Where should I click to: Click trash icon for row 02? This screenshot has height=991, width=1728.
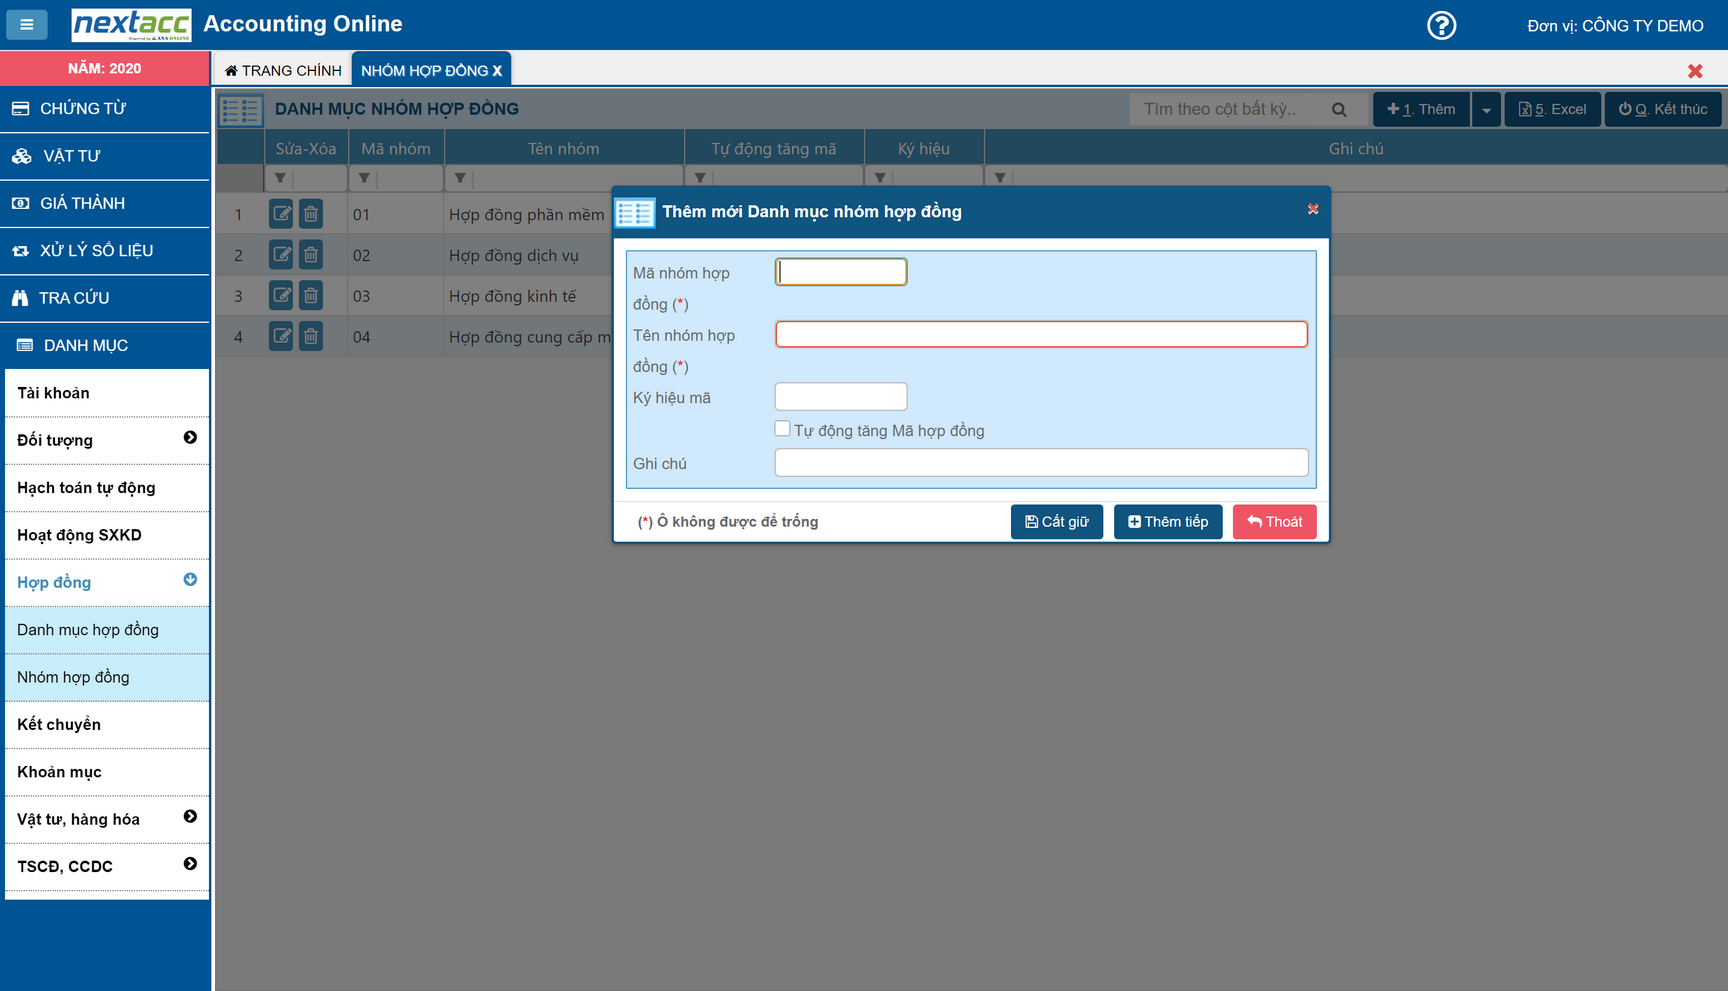[311, 255]
